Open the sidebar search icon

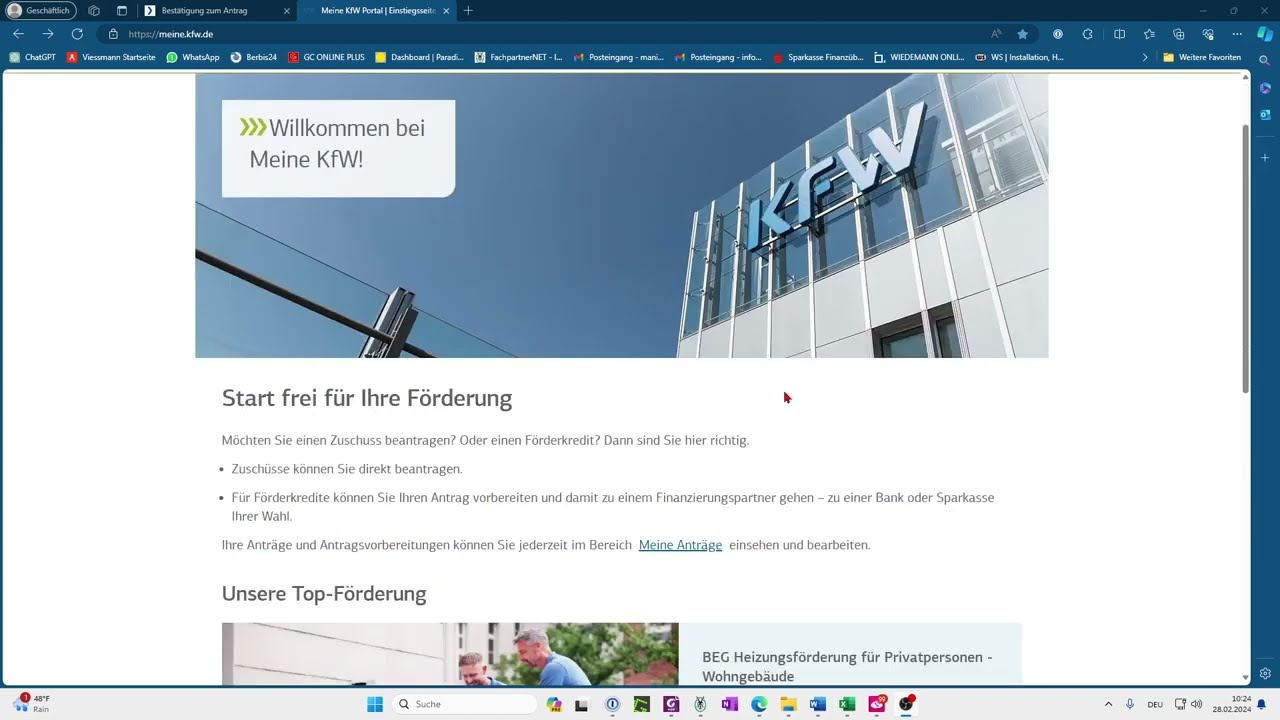tap(1265, 60)
